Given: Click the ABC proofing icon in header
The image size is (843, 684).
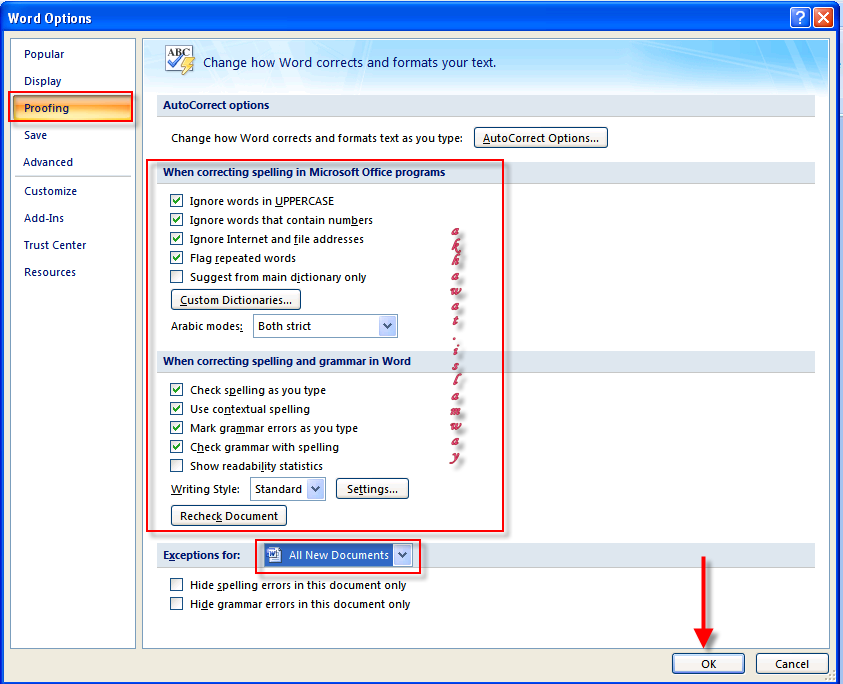Looking at the screenshot, I should click(x=180, y=60).
